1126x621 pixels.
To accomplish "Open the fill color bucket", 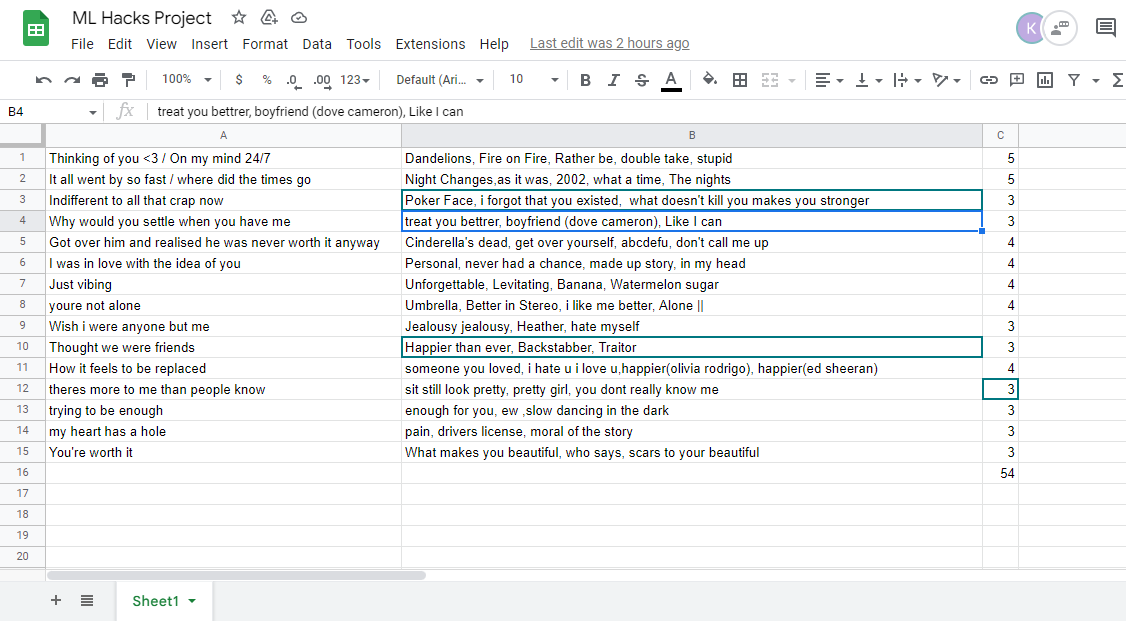I will click(709, 79).
